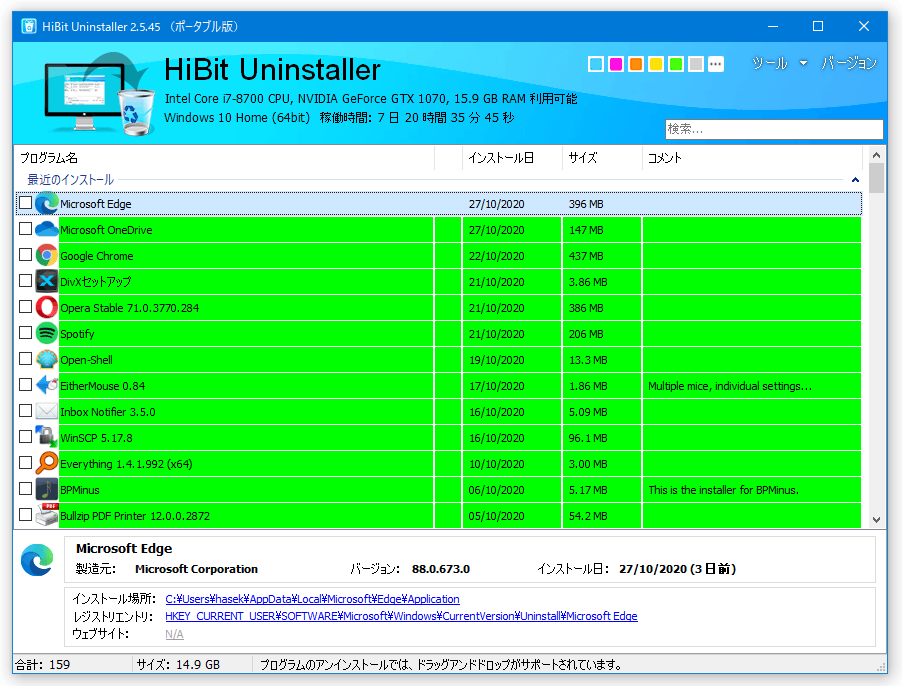Enable the Open-Shell checkbox
This screenshot has width=902, height=686.
25,358
